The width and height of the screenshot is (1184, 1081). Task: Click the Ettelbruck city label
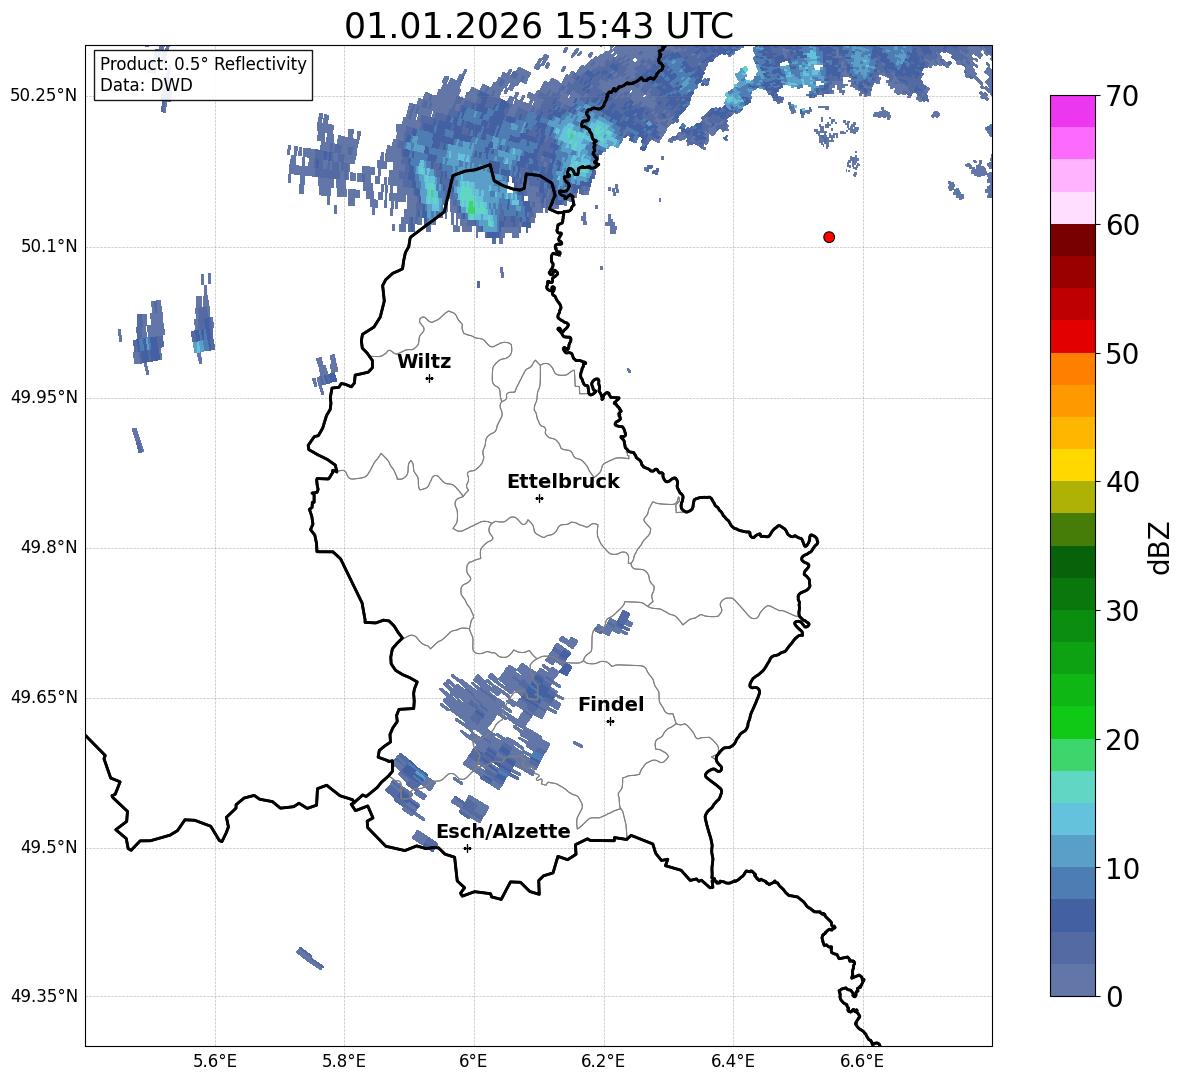tap(563, 482)
